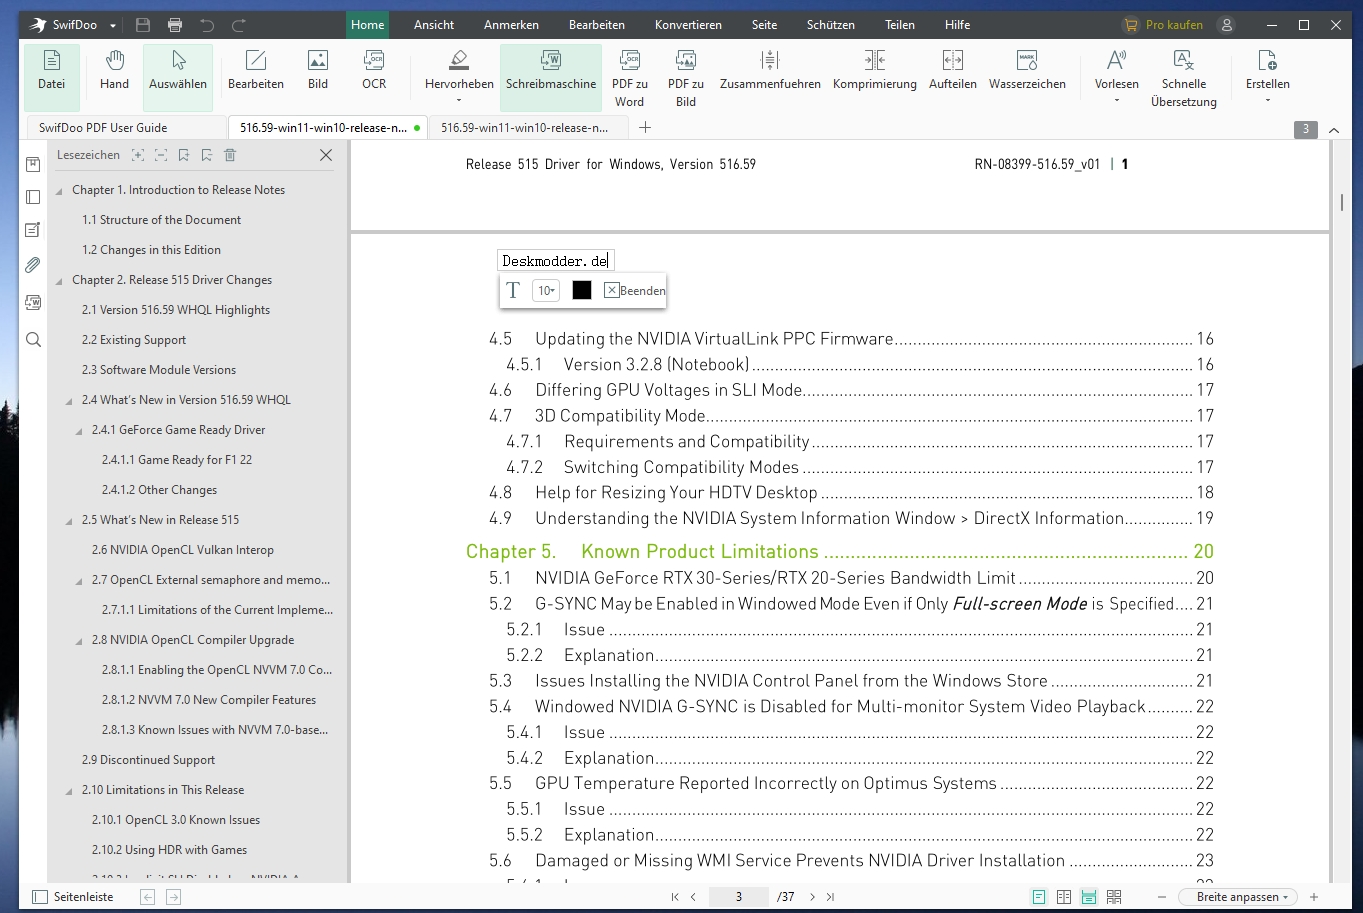
Task: Go to bookmark 2.9 Discontinued Support
Action: pos(148,760)
